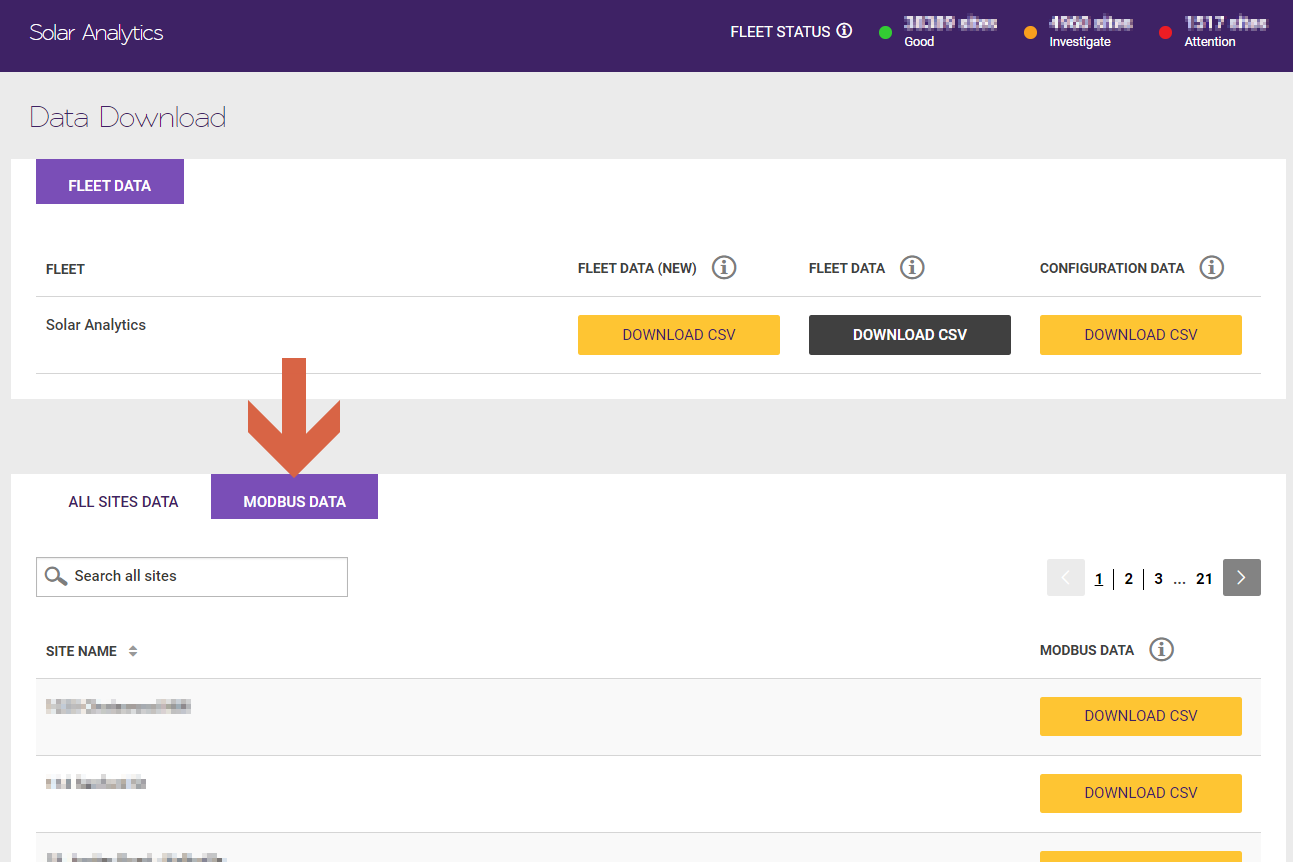Jump to page 2 of sites
The height and width of the screenshot is (862, 1293).
click(x=1128, y=579)
